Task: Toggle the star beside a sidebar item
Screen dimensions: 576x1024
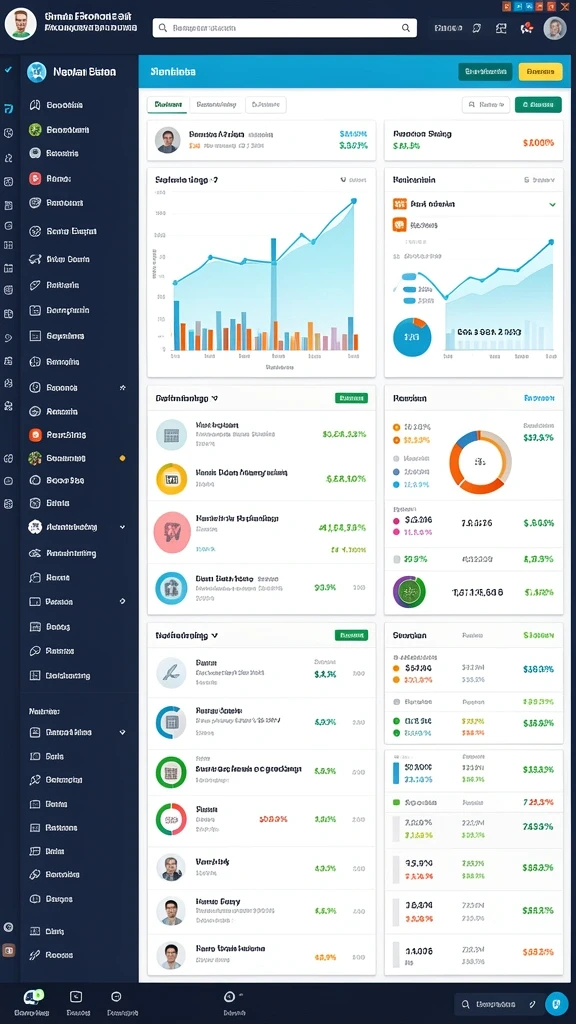Action: 122,387
